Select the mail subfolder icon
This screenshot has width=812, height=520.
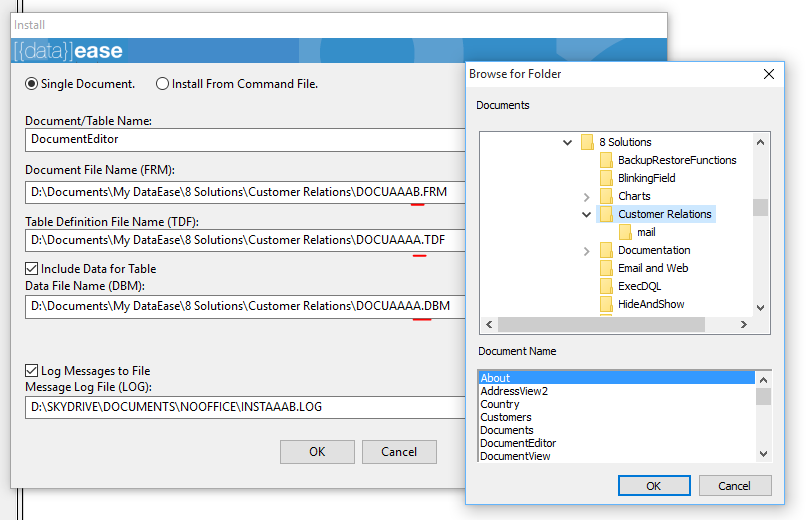tap(626, 232)
